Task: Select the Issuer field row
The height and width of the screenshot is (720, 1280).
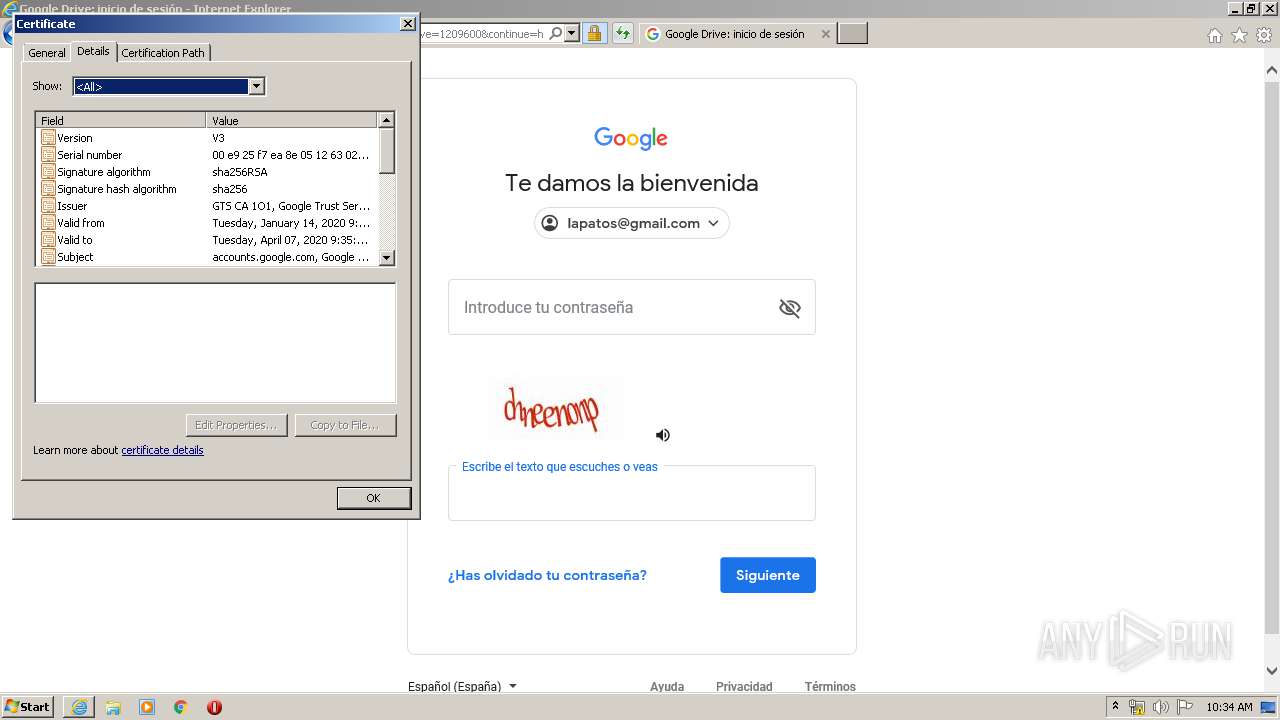Action: 207,206
